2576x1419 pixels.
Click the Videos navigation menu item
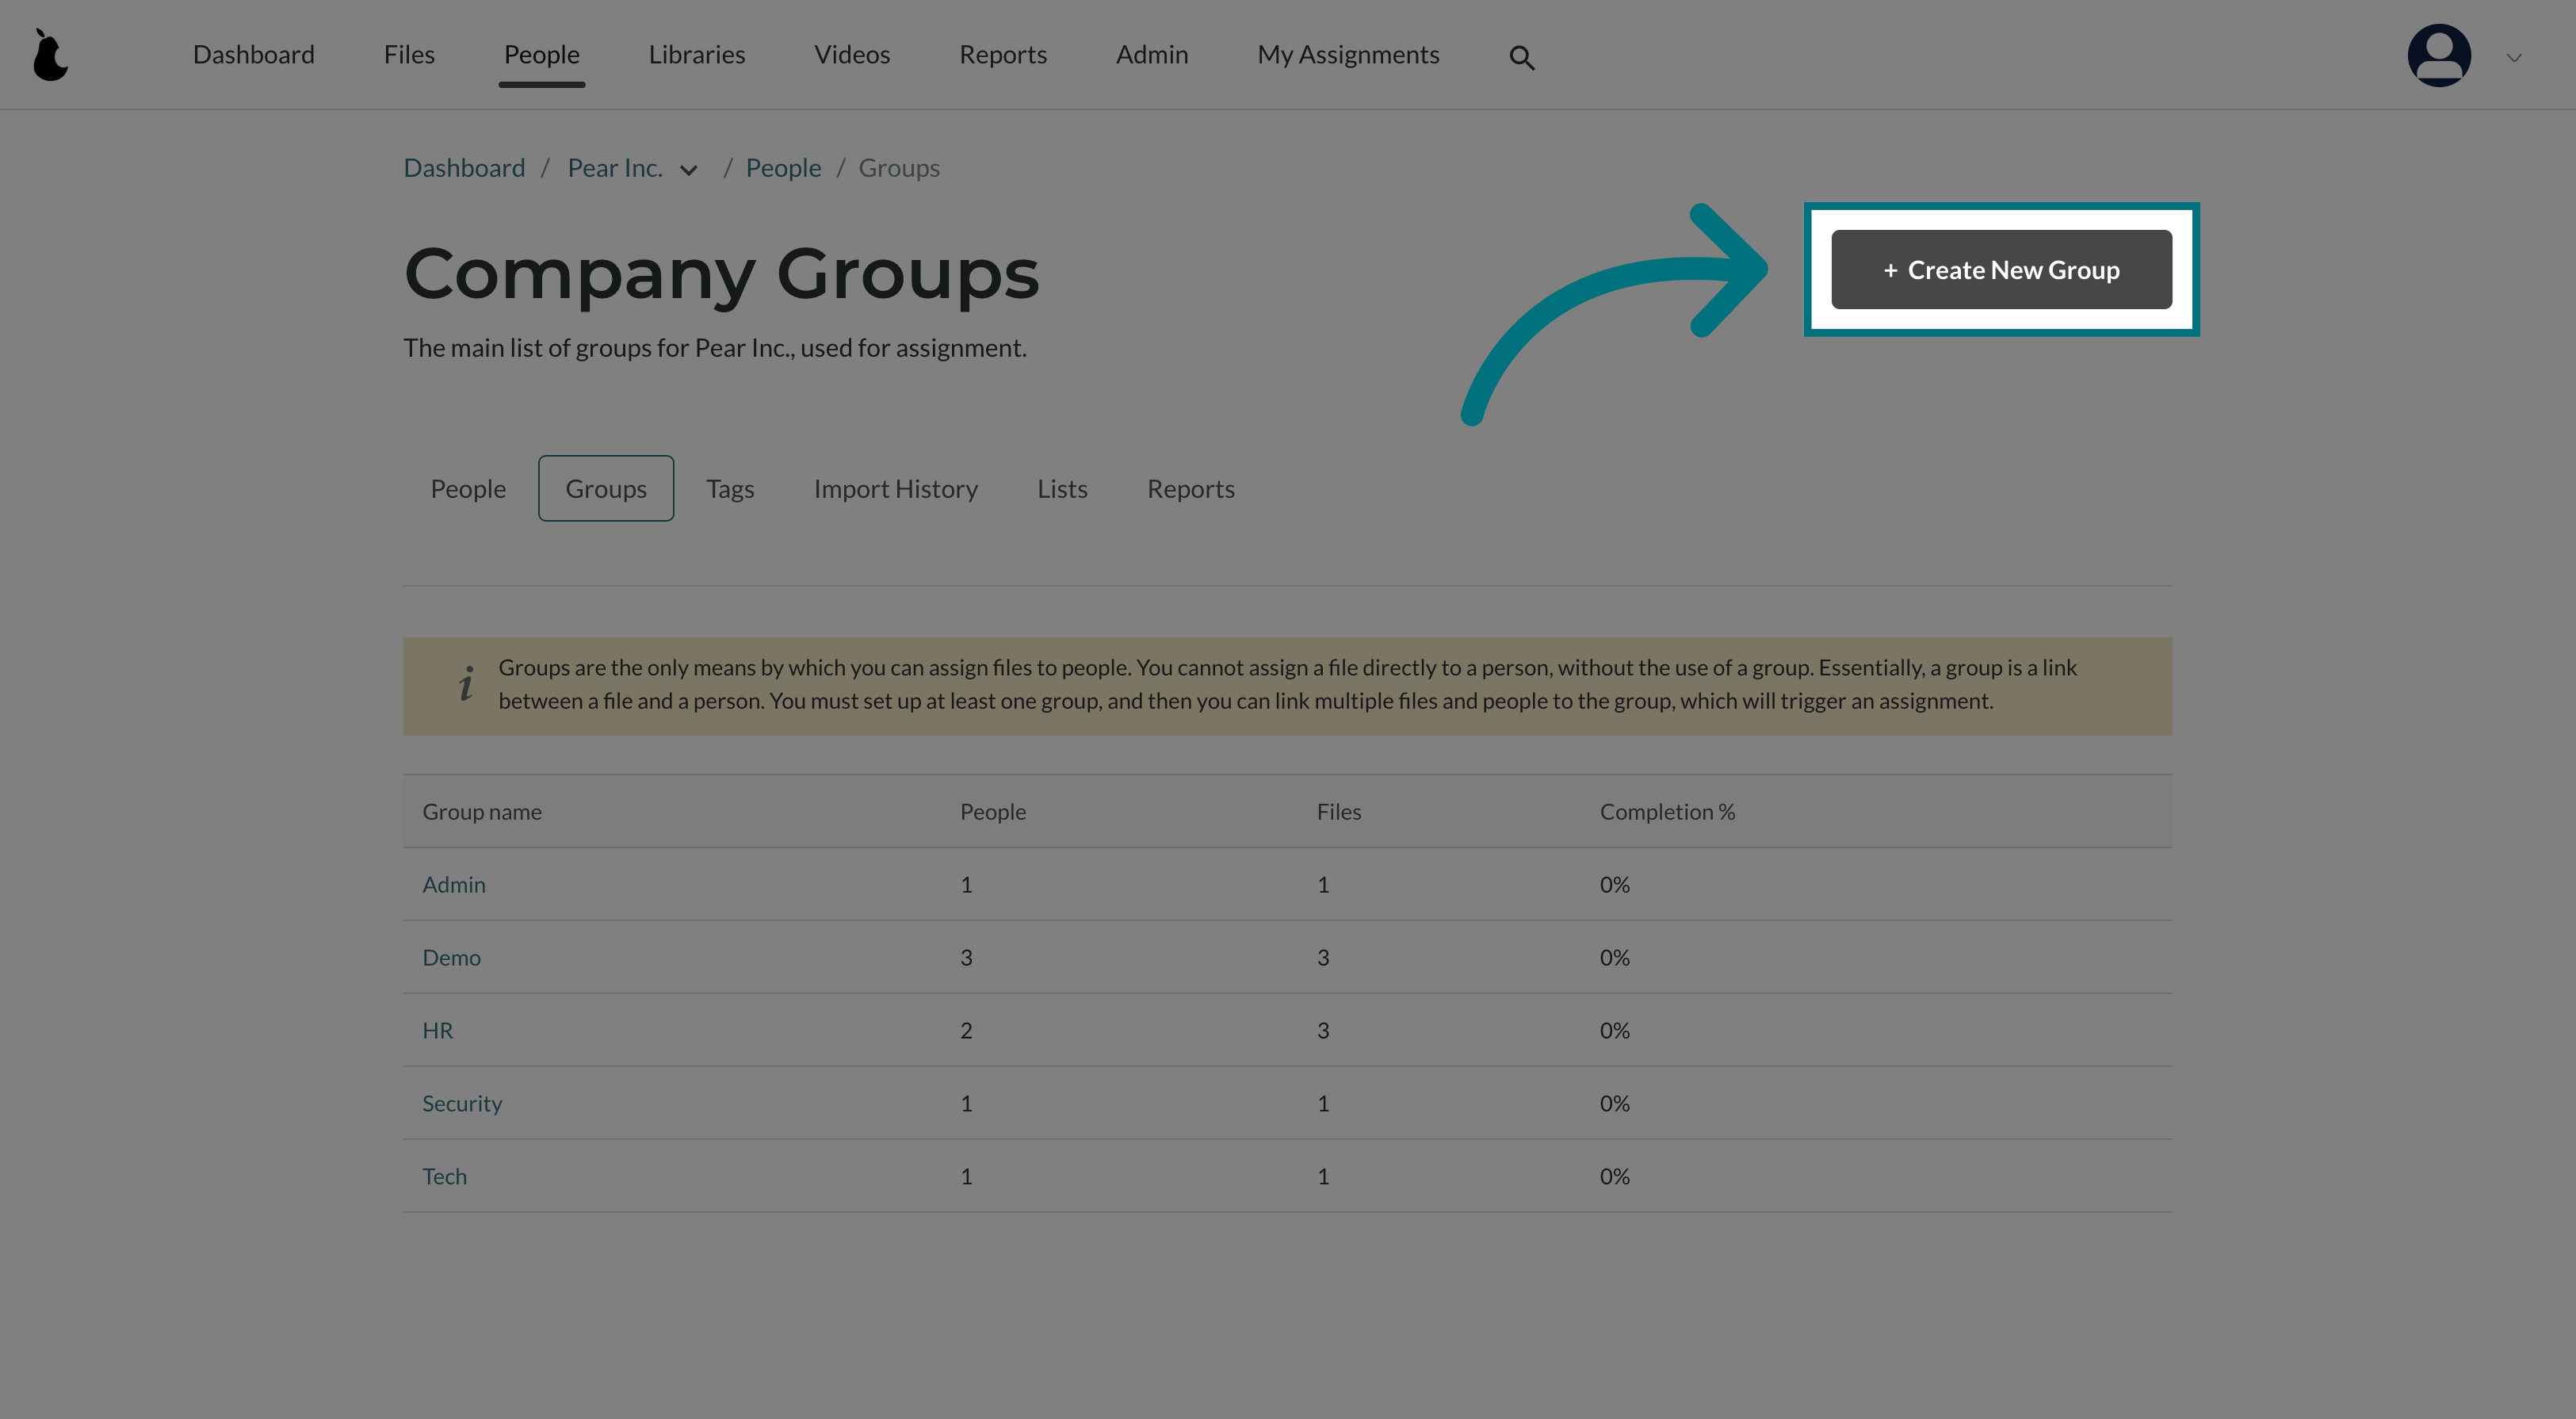coord(852,54)
